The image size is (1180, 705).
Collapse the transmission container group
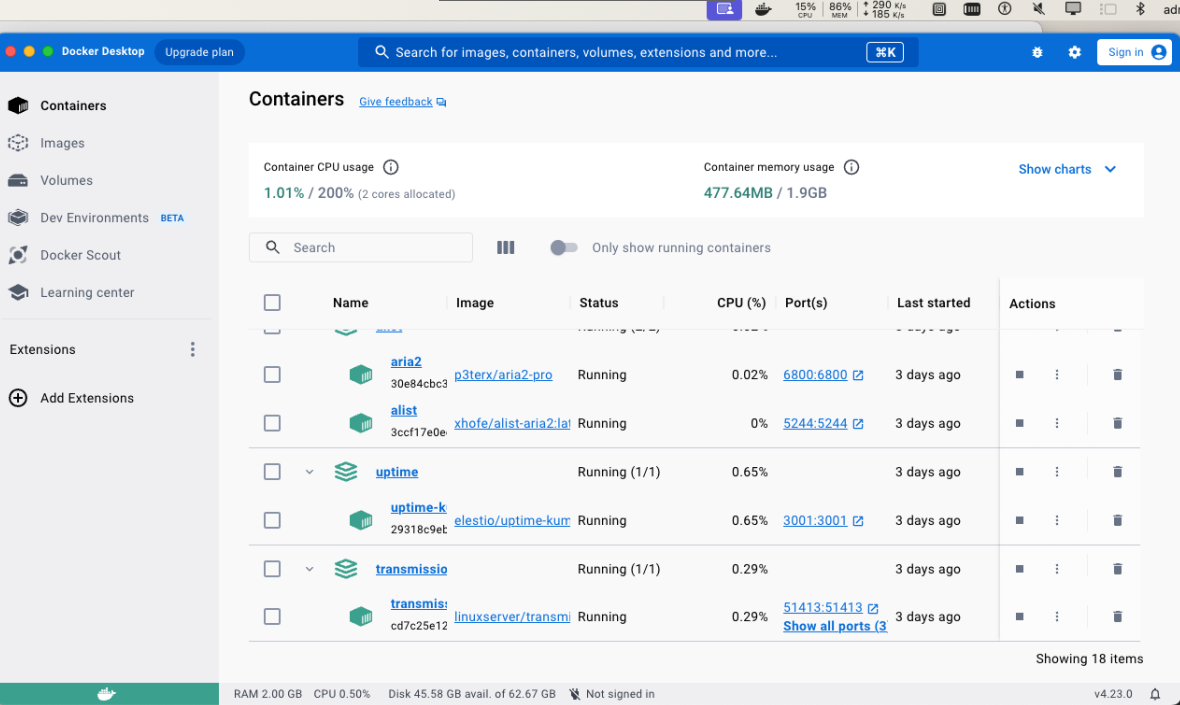(309, 568)
